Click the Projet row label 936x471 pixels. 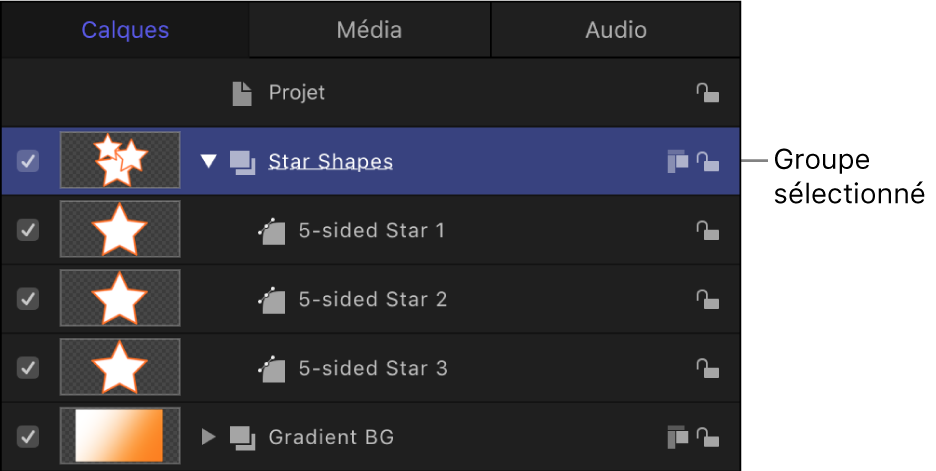click(x=296, y=93)
